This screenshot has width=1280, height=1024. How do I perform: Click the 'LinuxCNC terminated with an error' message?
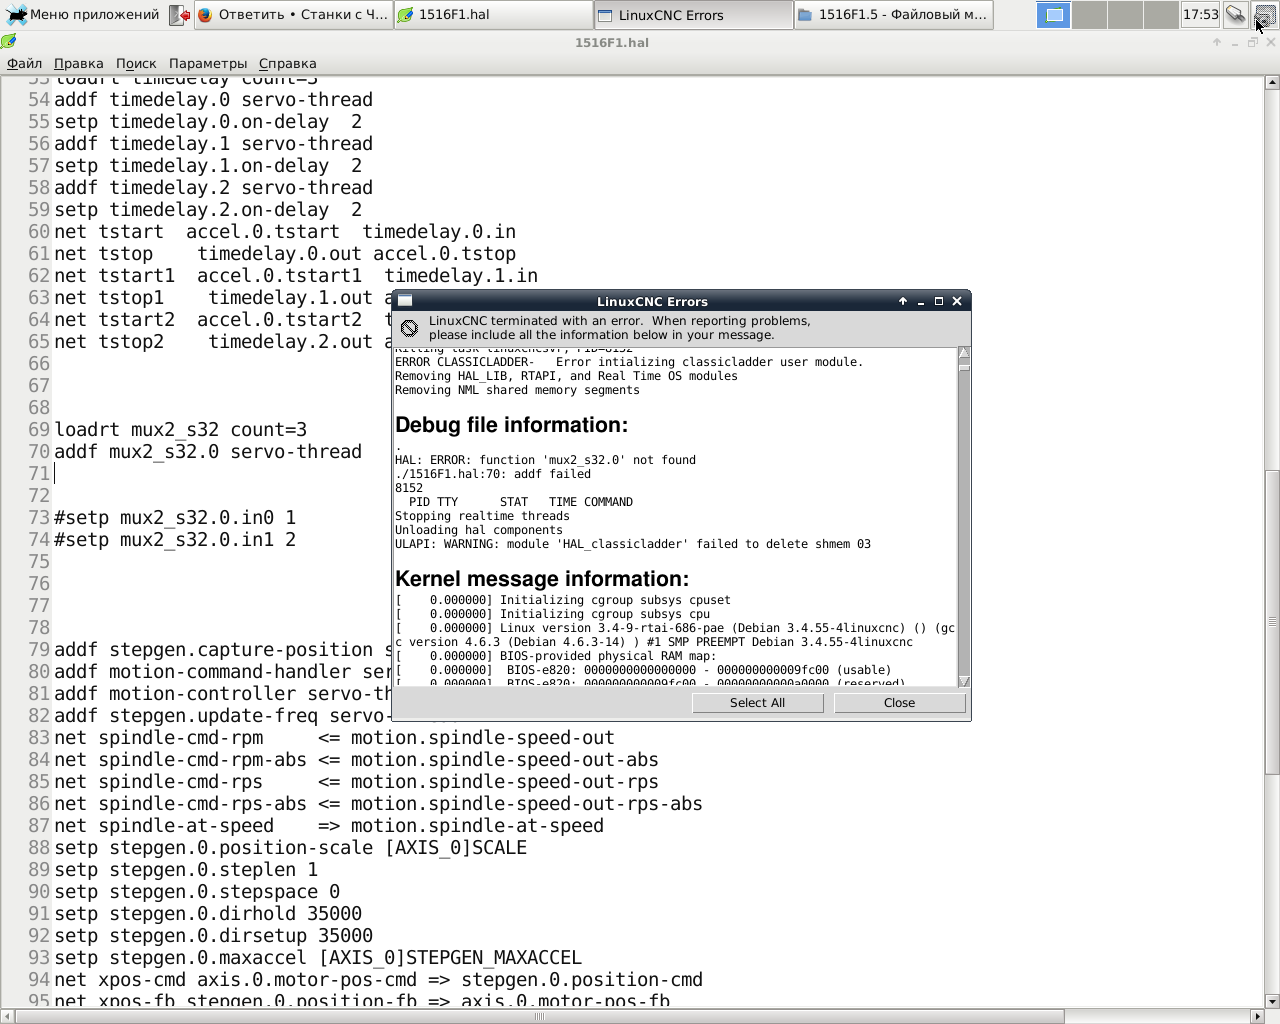click(620, 328)
